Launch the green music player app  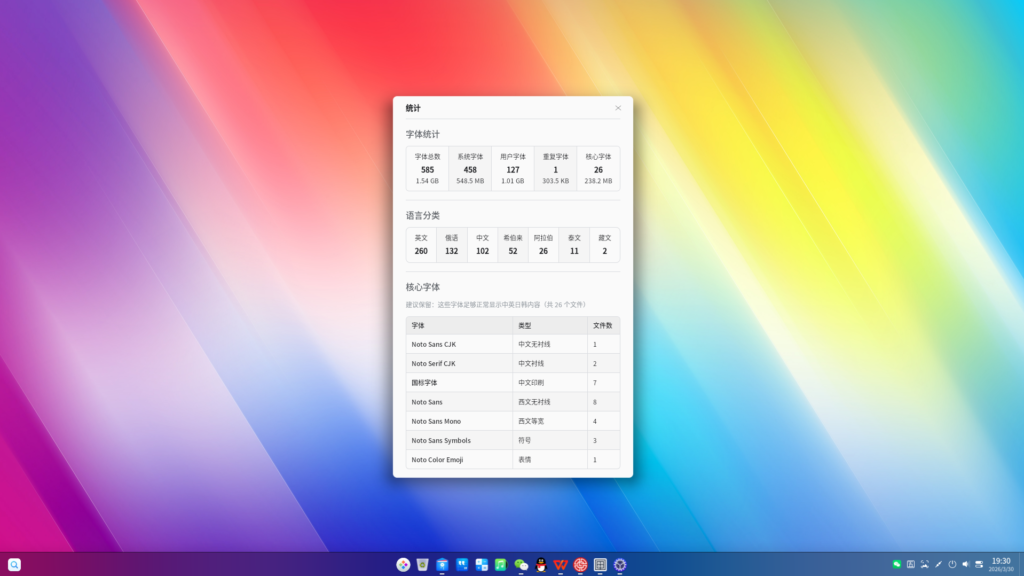tap(501, 565)
